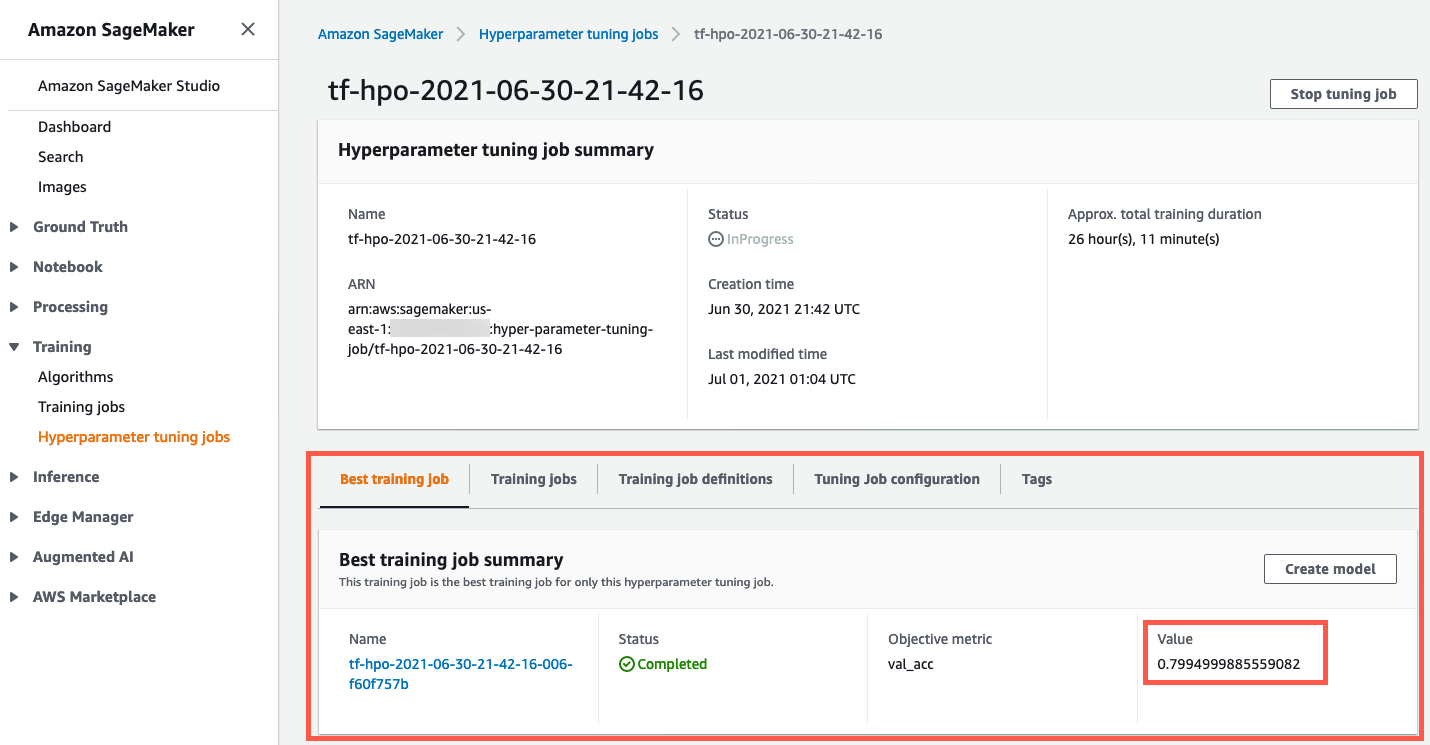Click the job name under Name in summary
The image size is (1430, 745).
tap(442, 239)
